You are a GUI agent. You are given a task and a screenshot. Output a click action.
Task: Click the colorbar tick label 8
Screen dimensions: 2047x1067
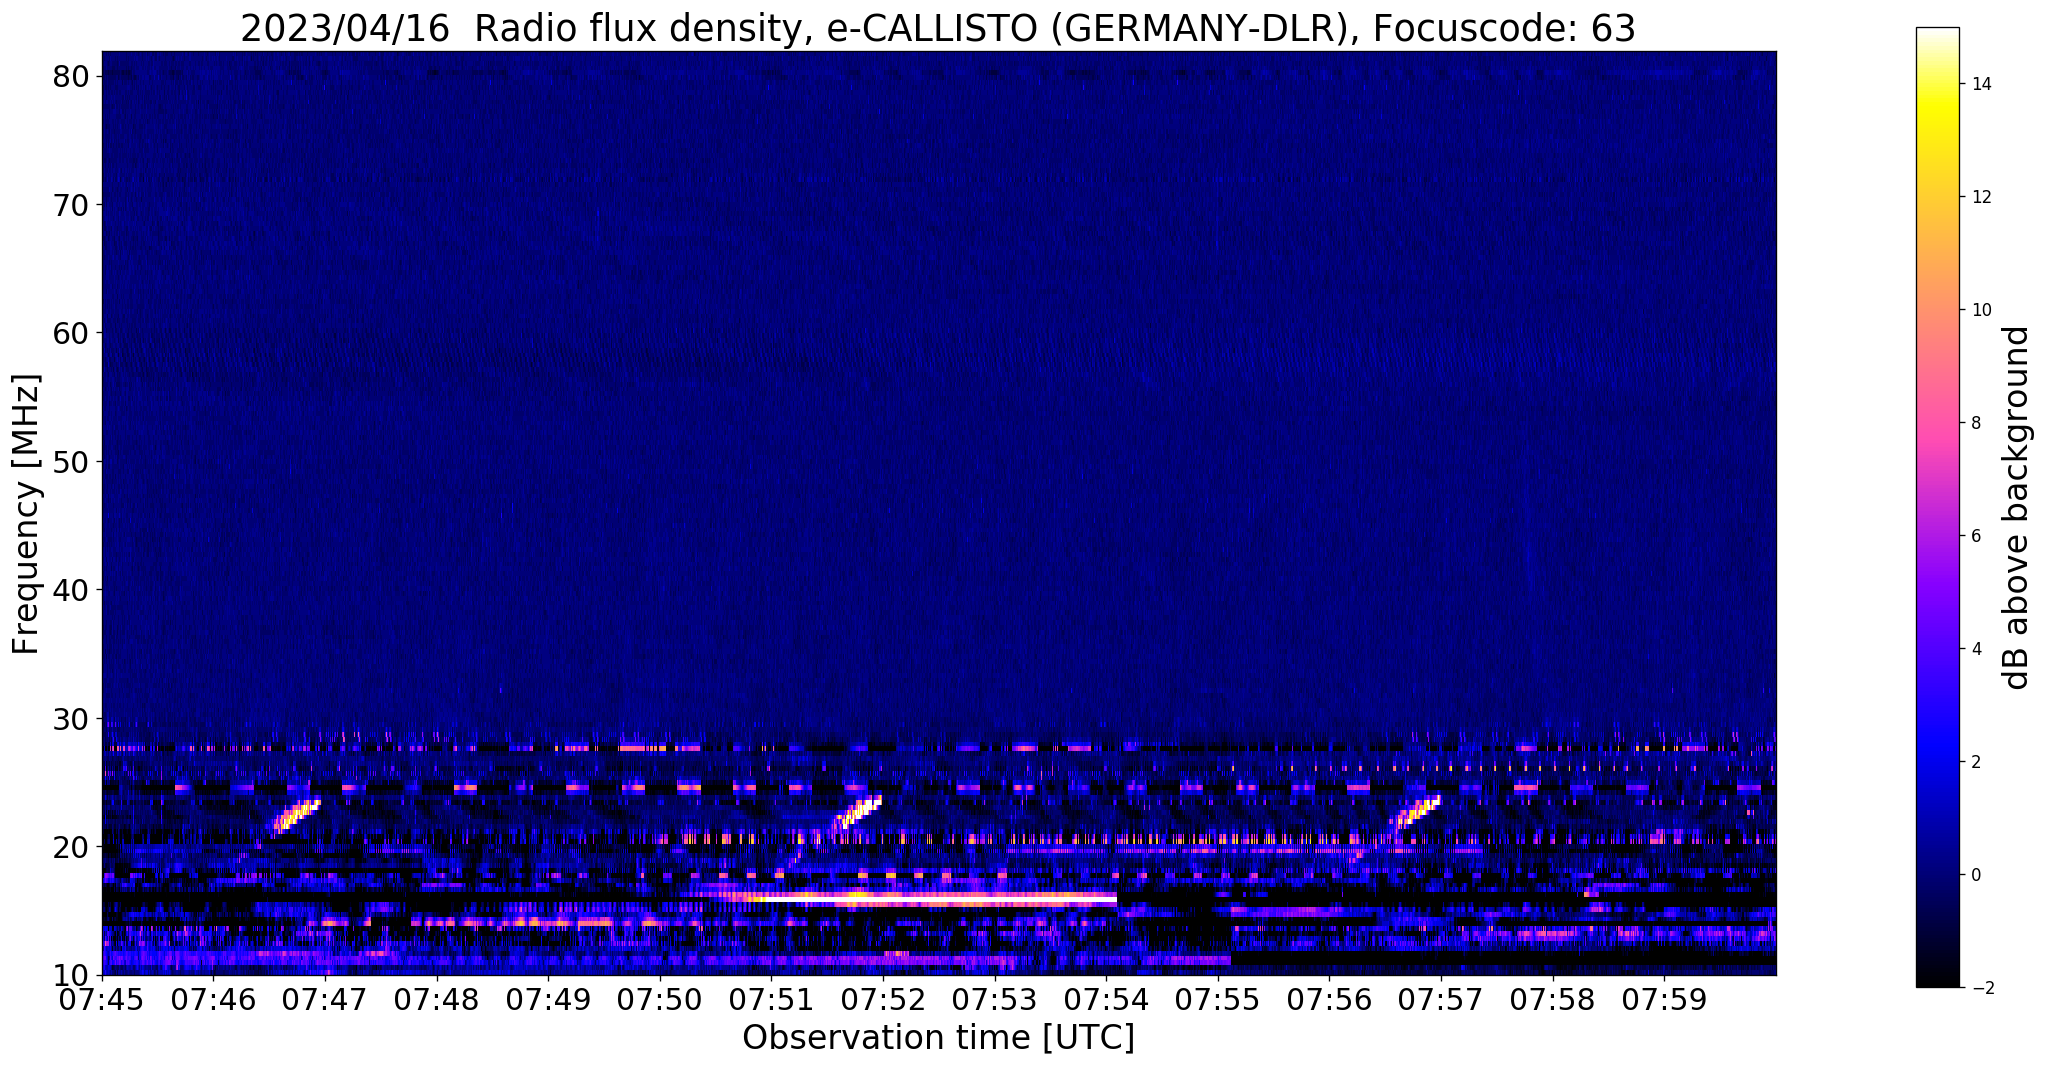click(1976, 423)
